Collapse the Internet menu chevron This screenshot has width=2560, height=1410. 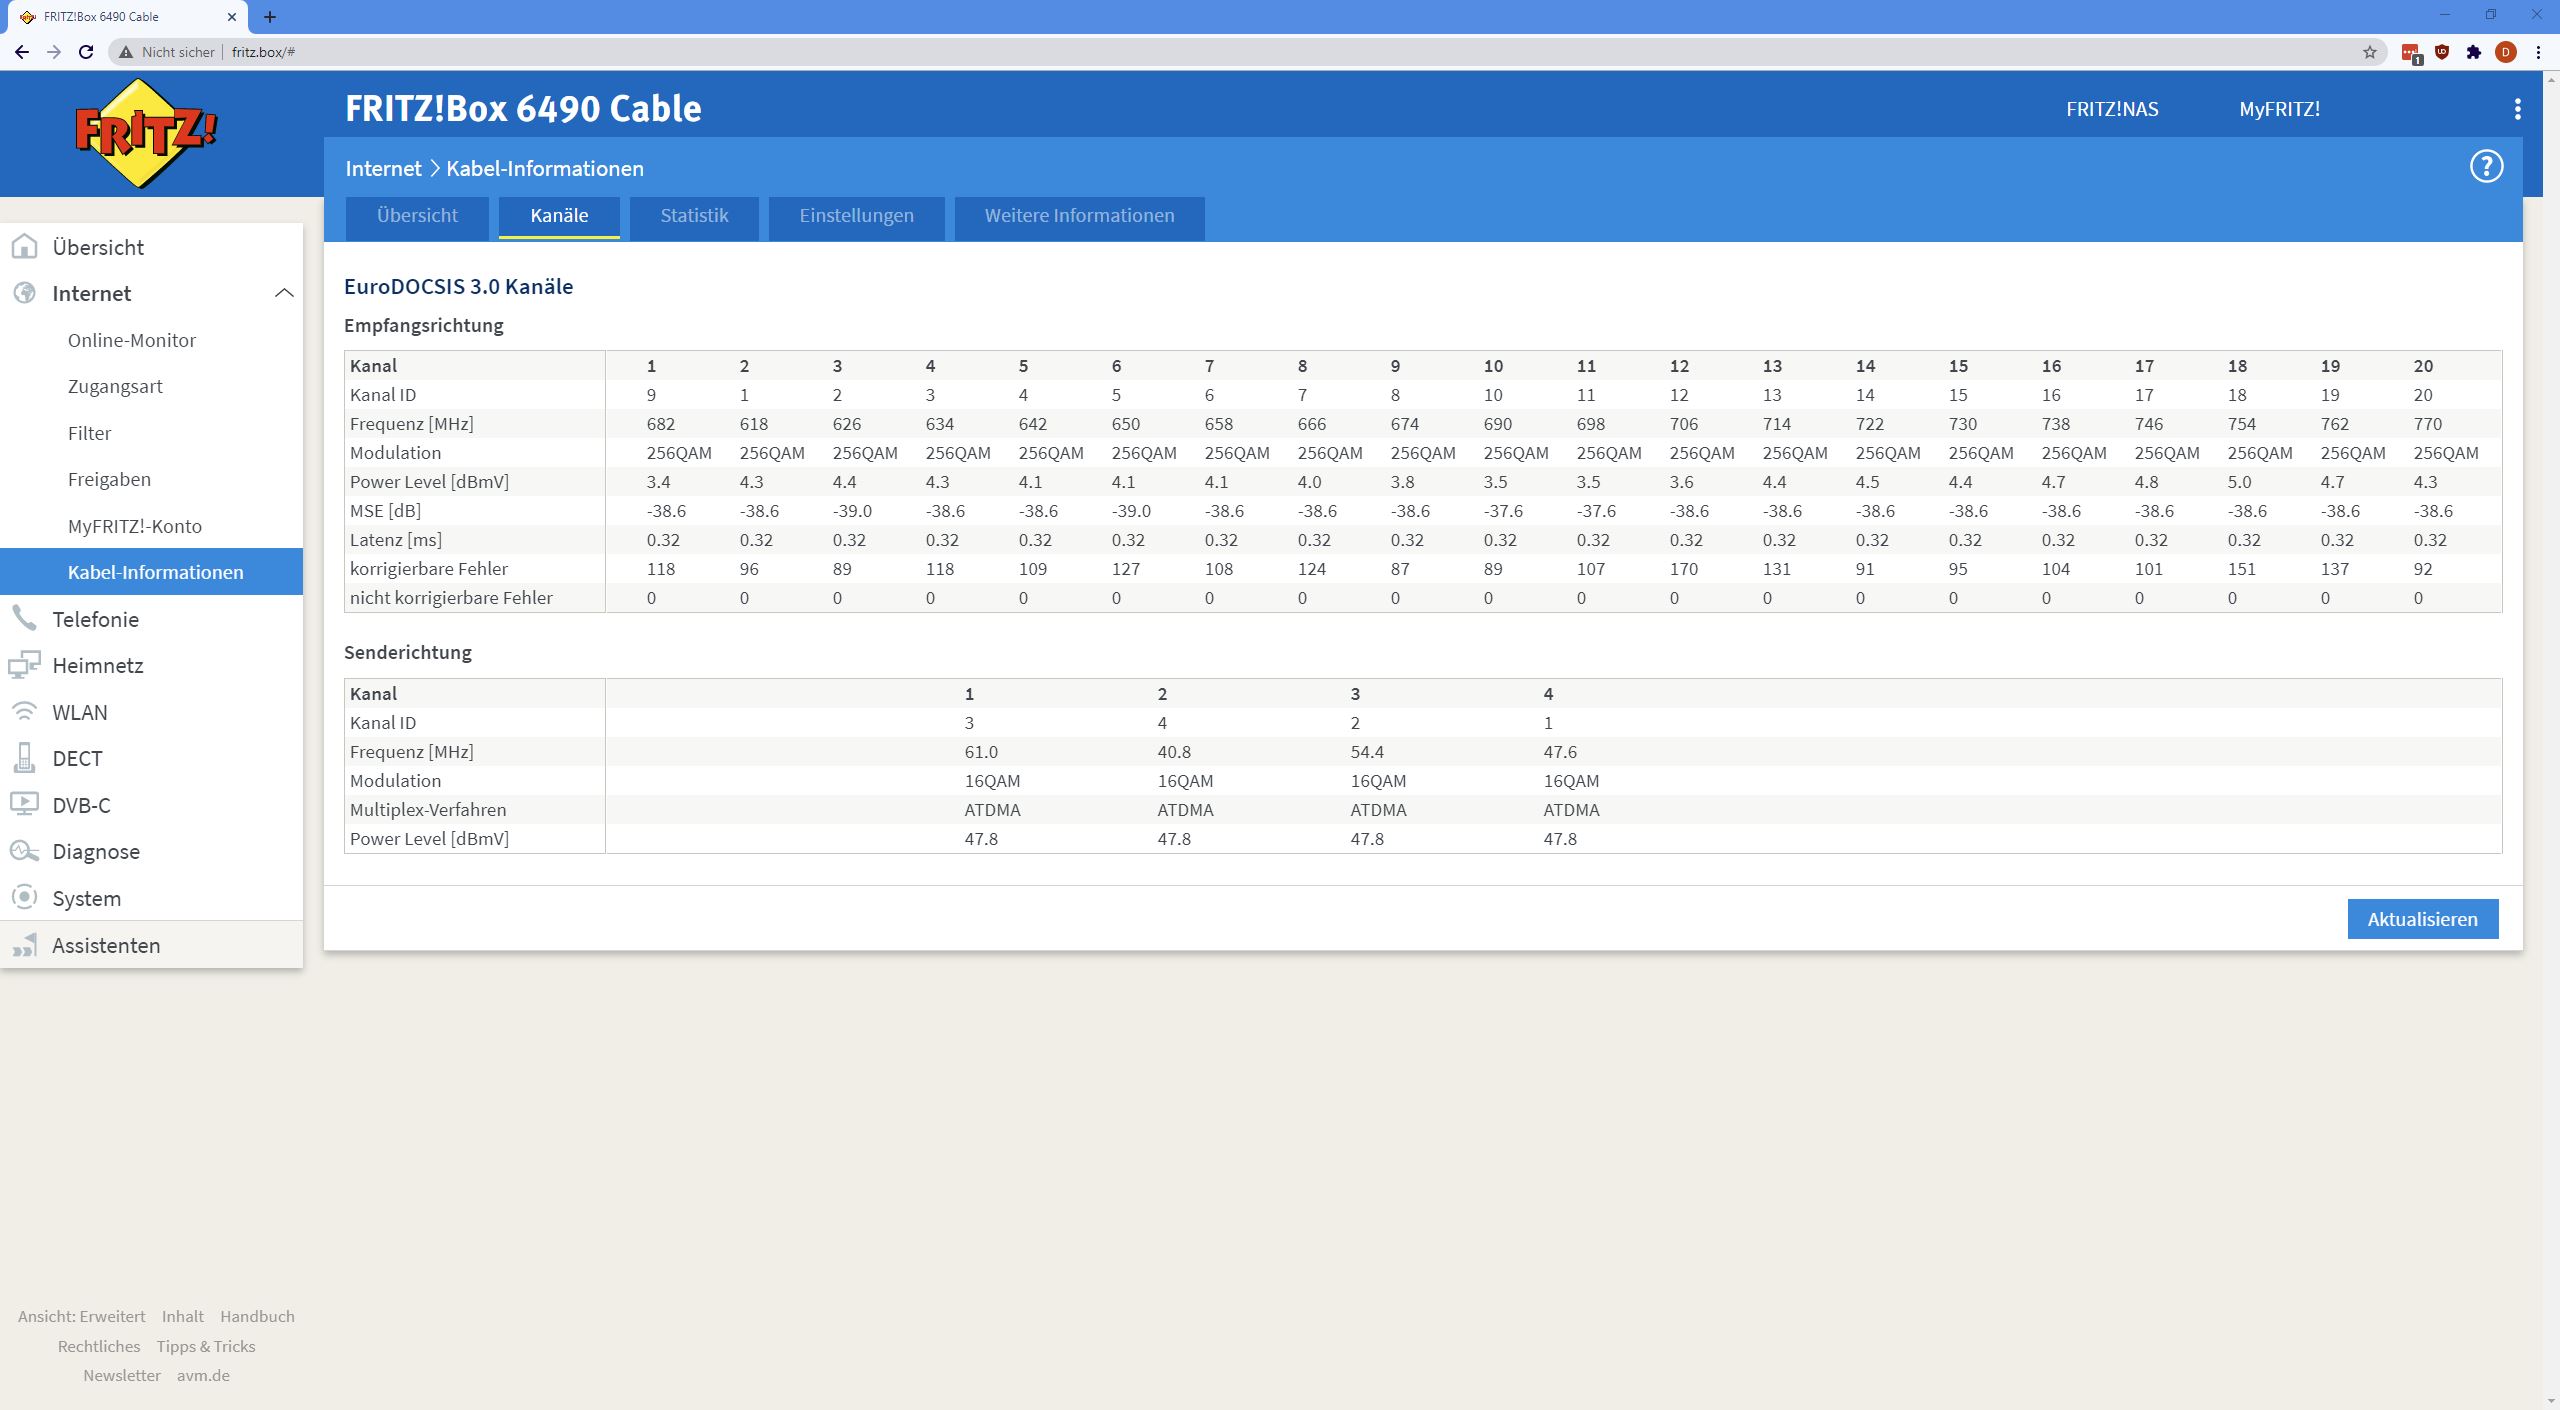(x=284, y=293)
